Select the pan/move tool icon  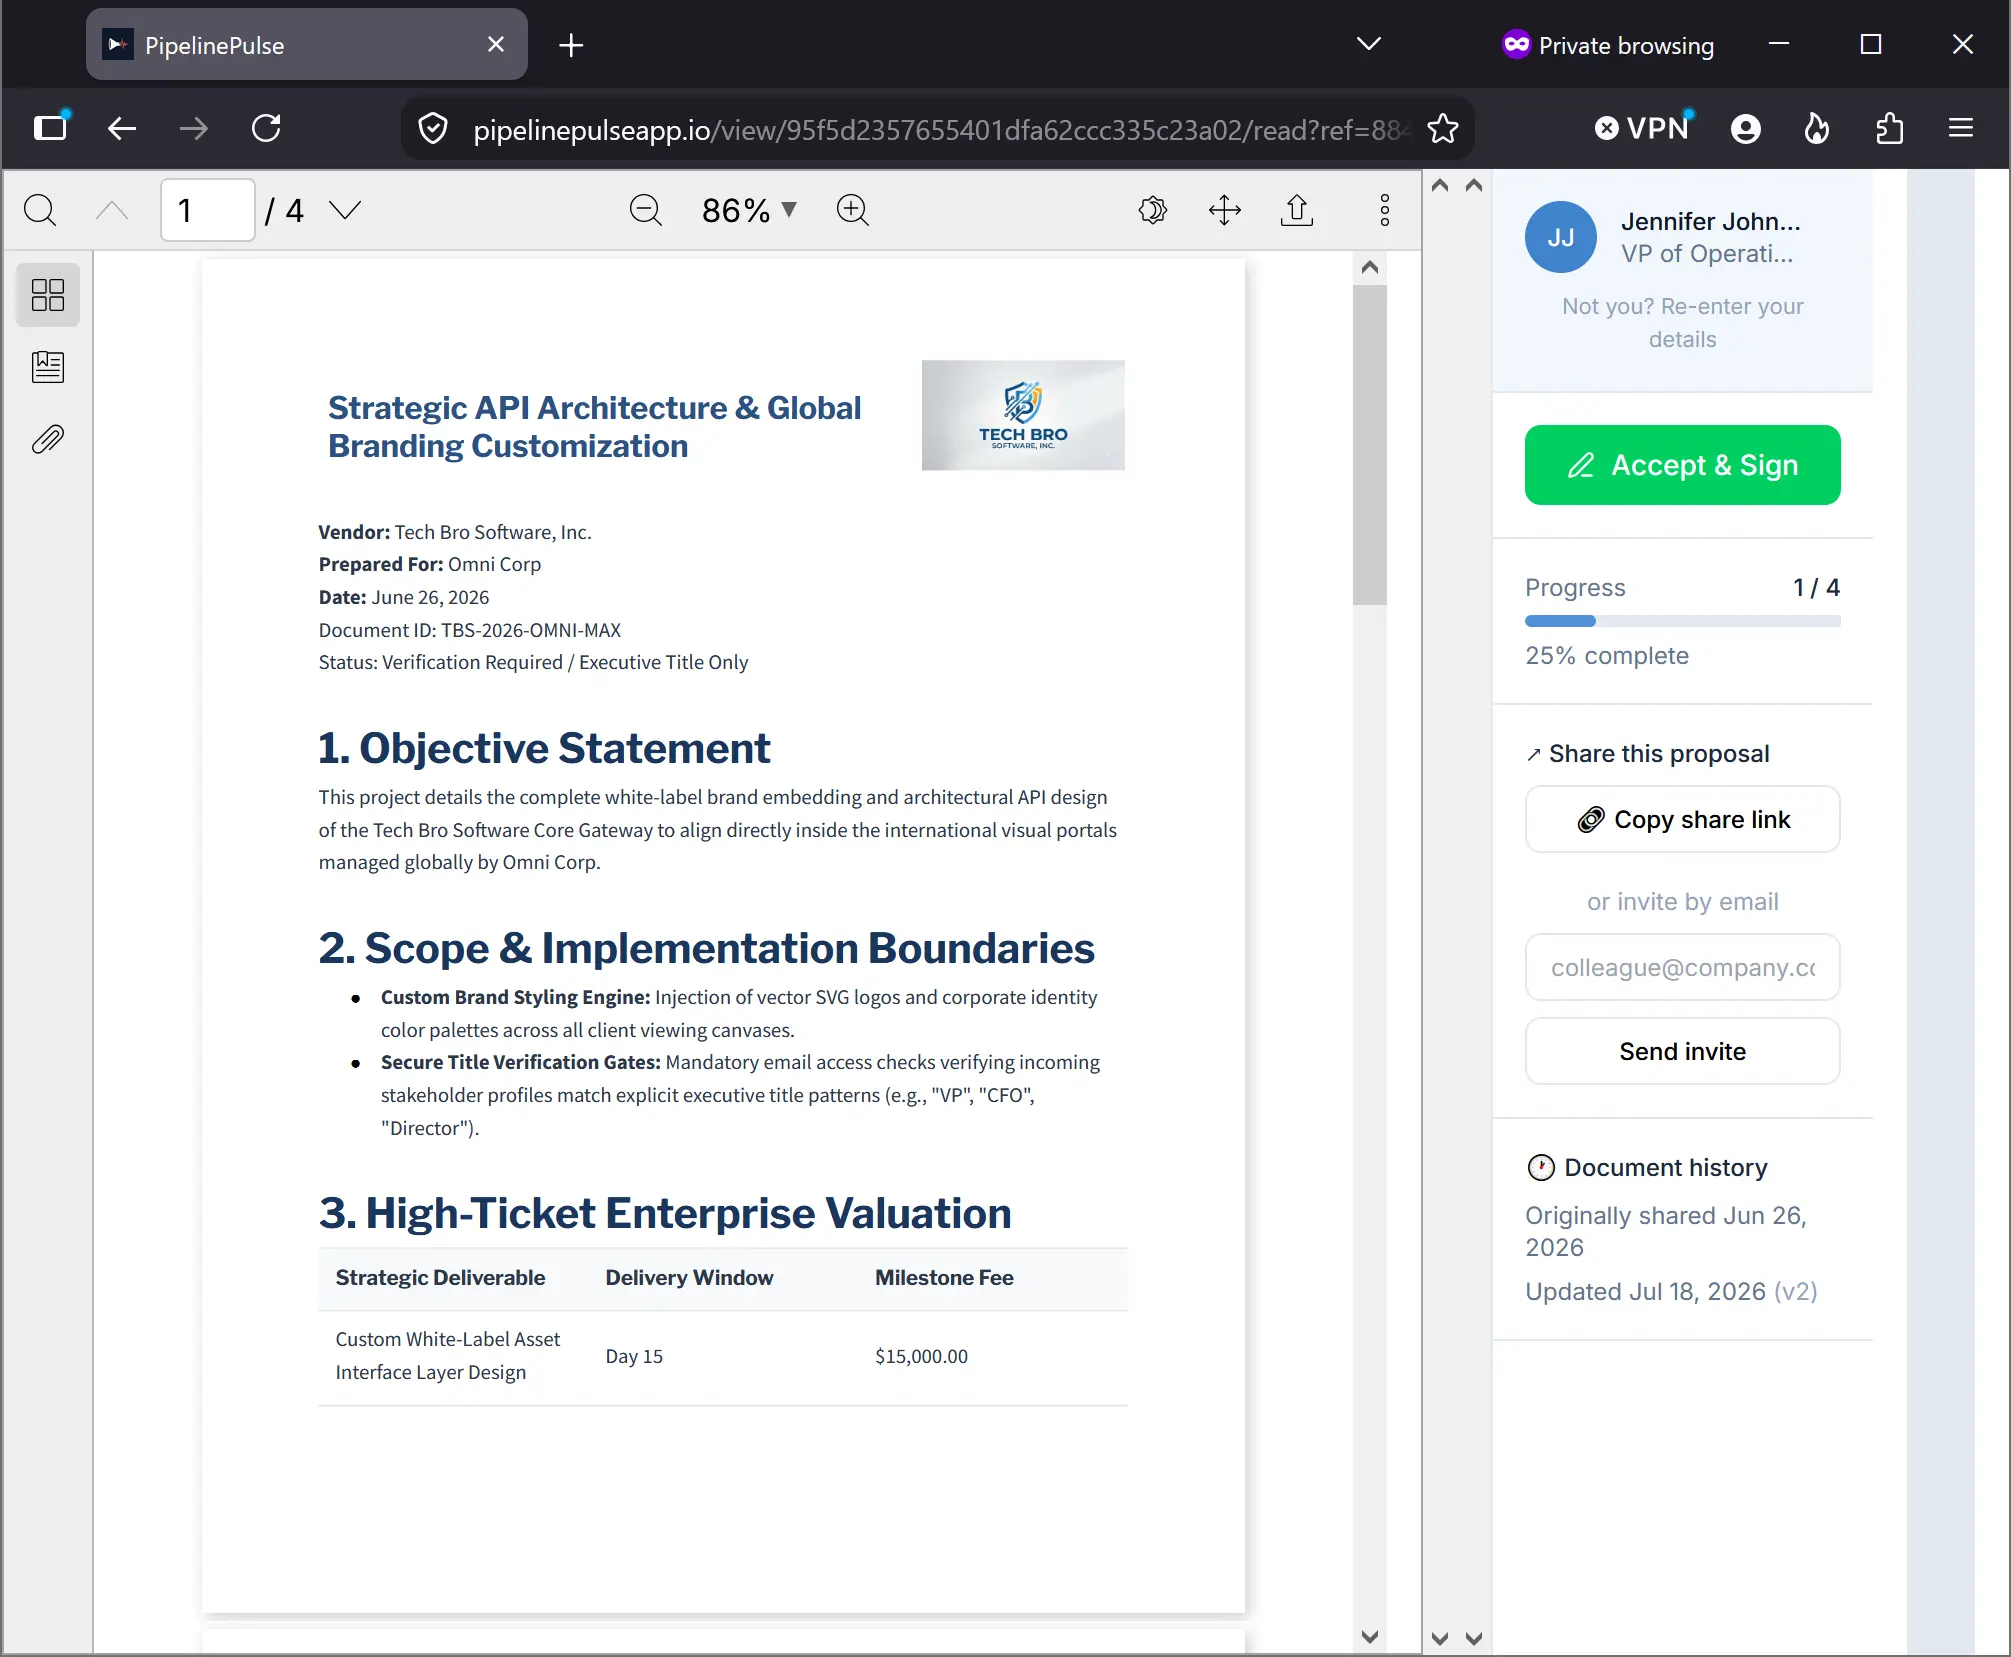tap(1225, 210)
